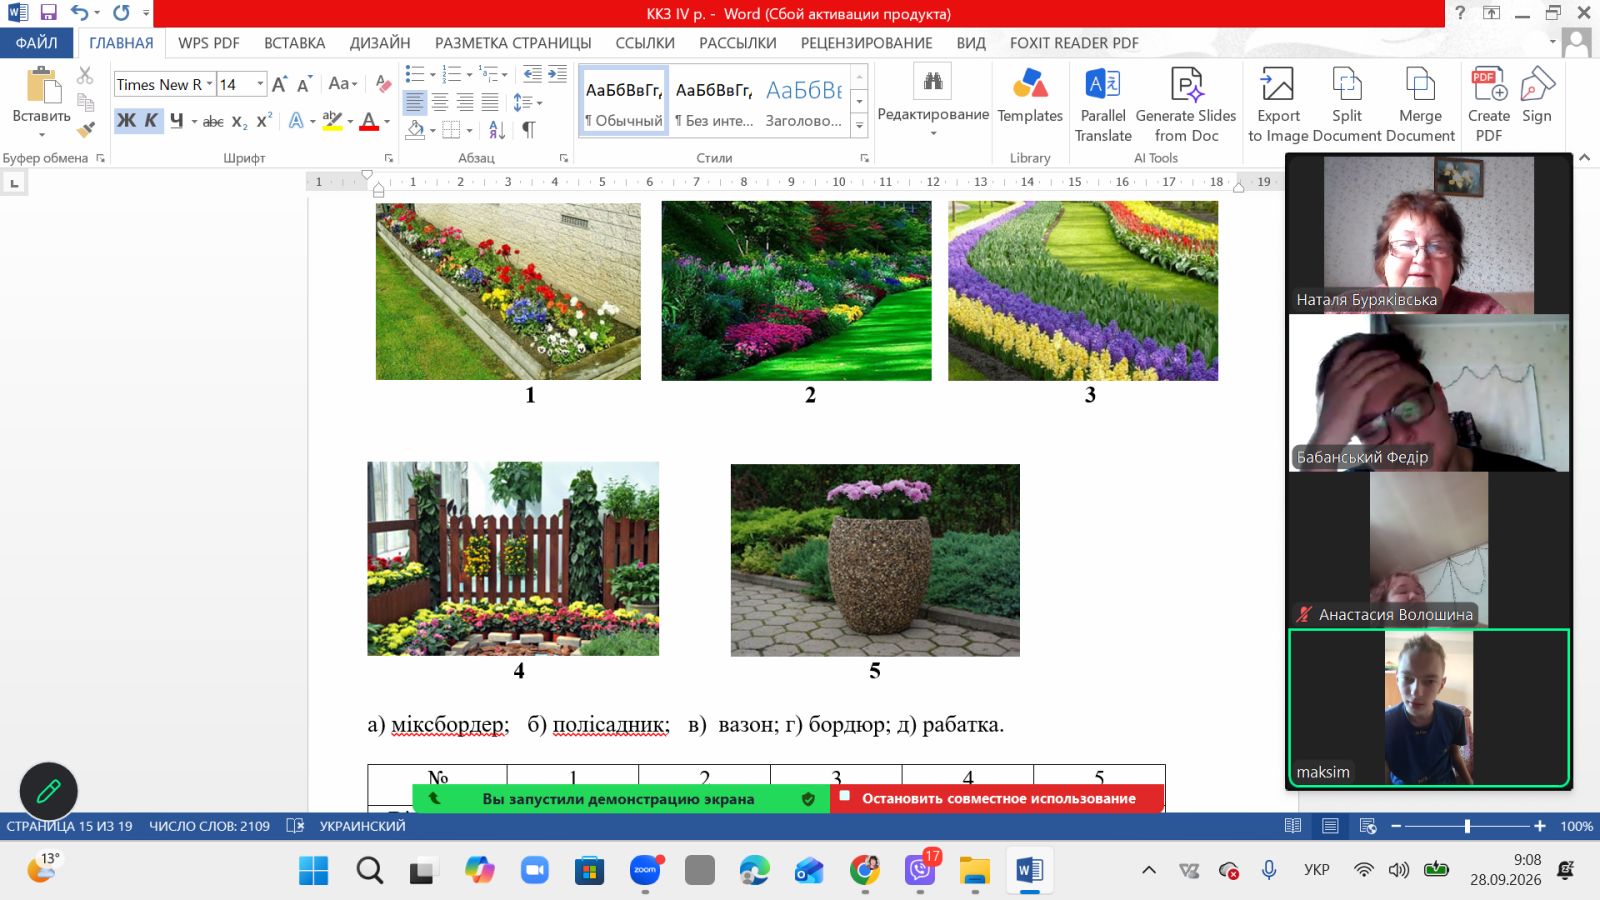The width and height of the screenshot is (1600, 900).
Task: Adjust the zoom slider in status bar
Action: click(1467, 826)
